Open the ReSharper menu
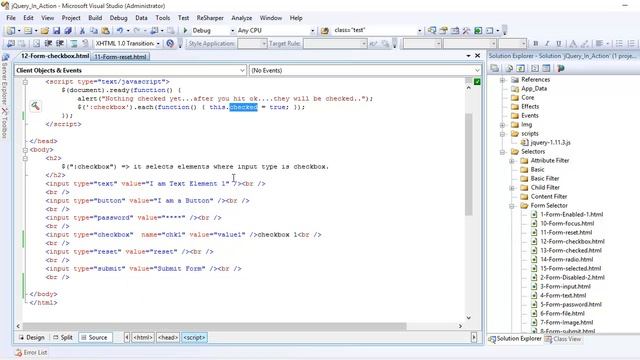Screen dimensions: 640x360 [x=210, y=18]
